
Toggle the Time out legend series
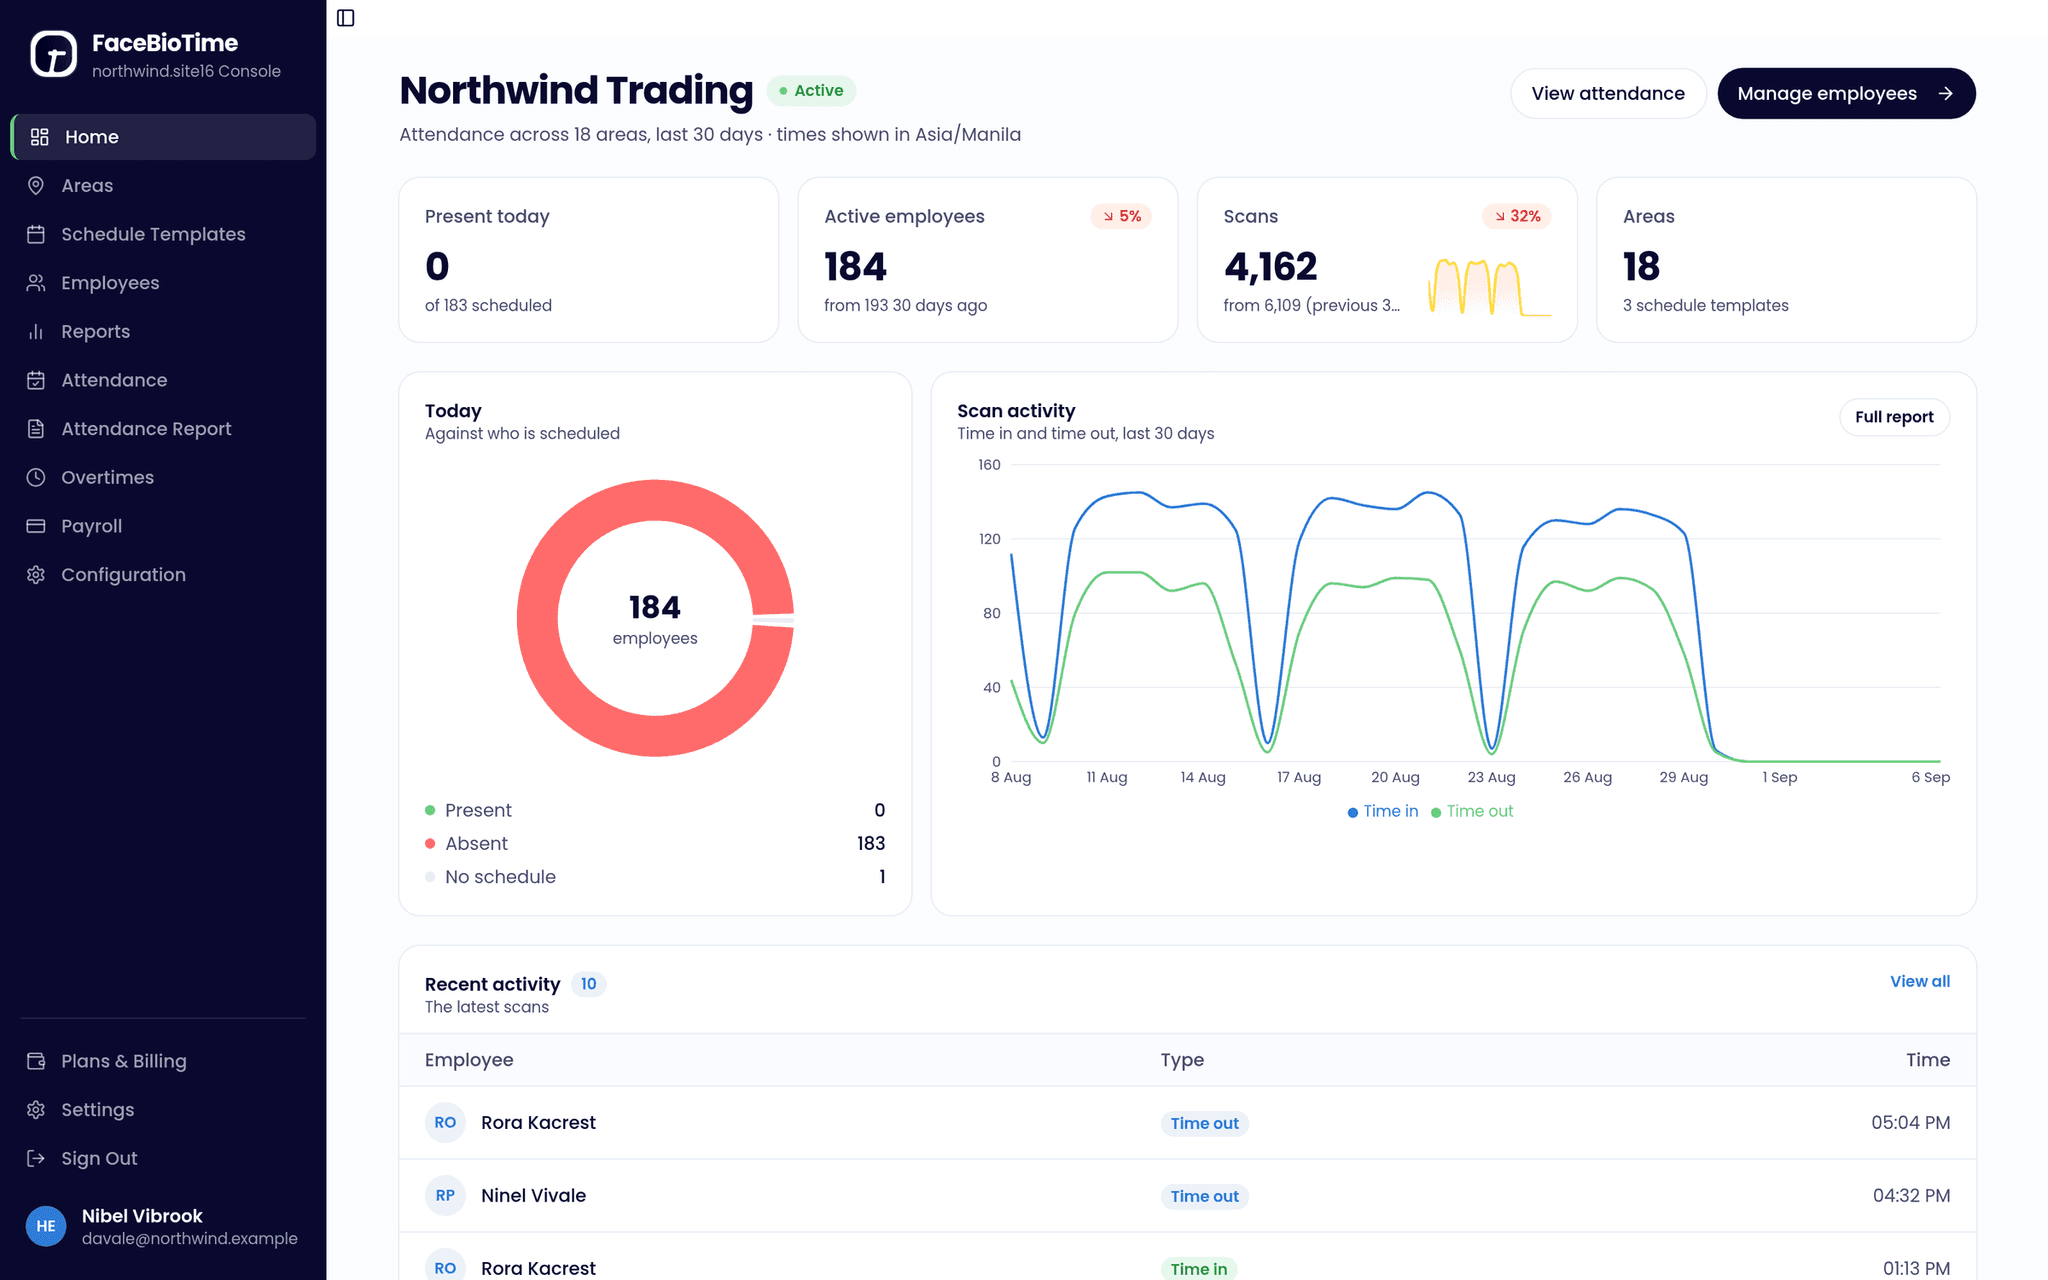point(1472,811)
